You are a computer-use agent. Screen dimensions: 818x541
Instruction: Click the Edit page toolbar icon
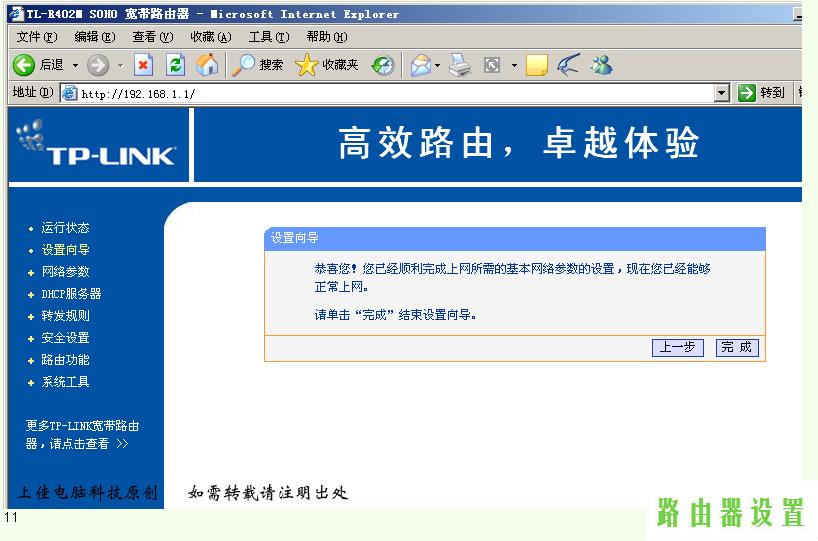tap(492, 65)
